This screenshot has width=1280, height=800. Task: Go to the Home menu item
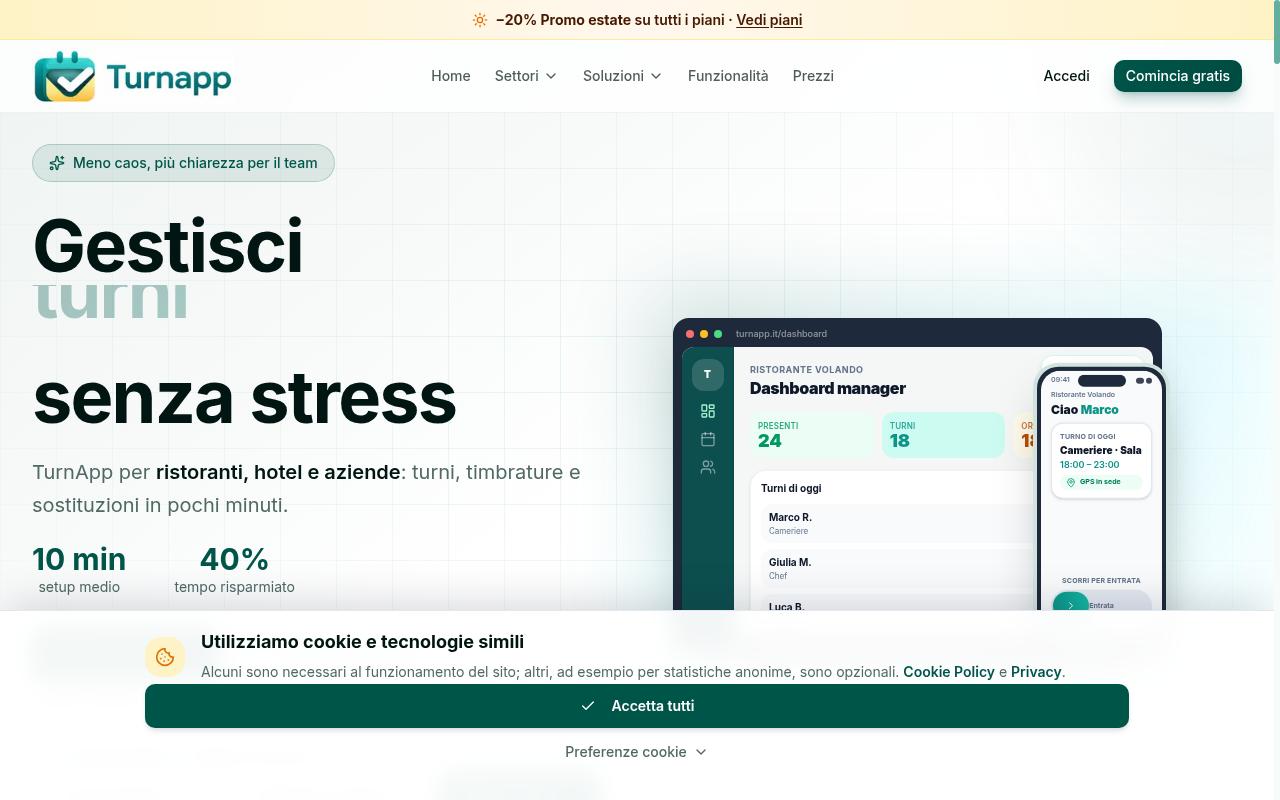coord(451,76)
